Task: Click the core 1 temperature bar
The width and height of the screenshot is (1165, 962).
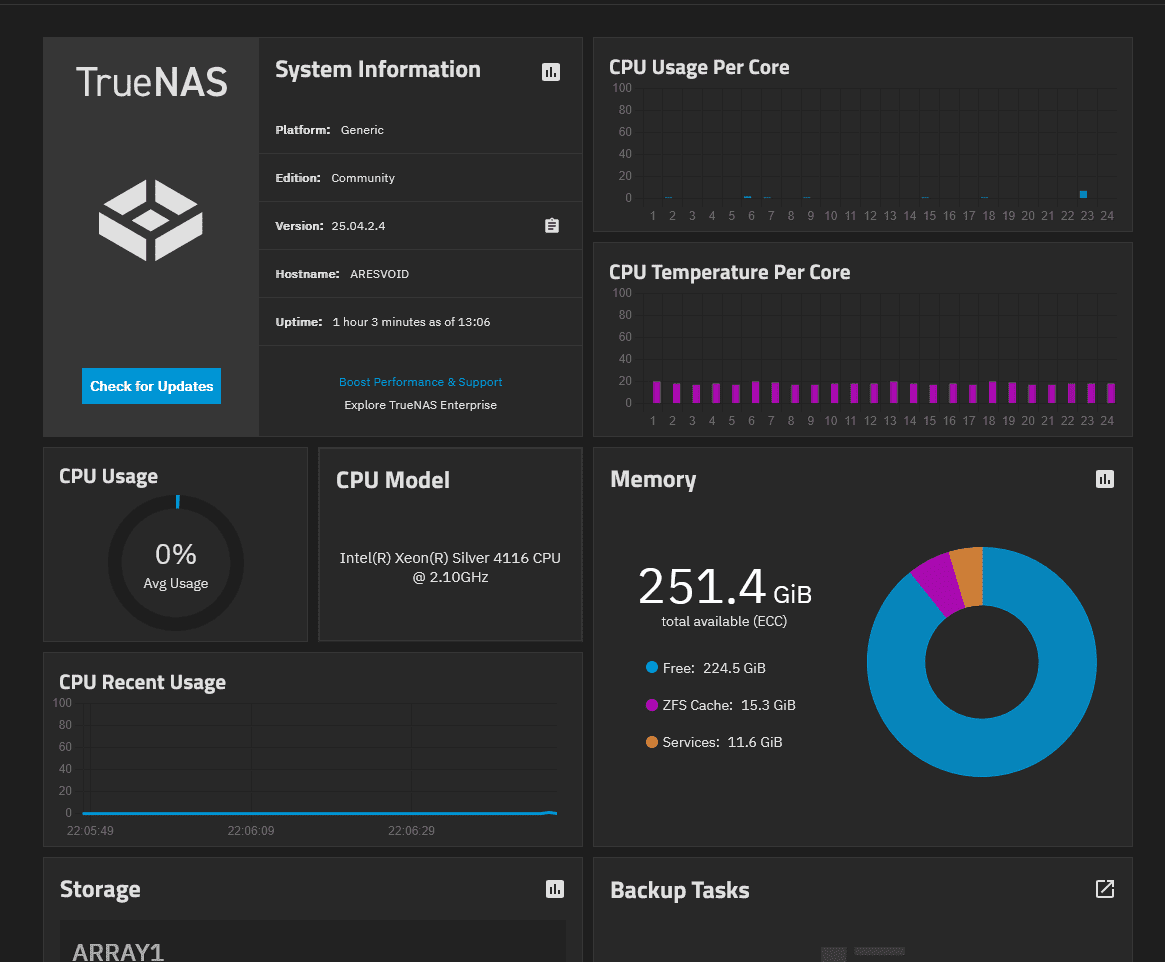Action: click(x=657, y=391)
